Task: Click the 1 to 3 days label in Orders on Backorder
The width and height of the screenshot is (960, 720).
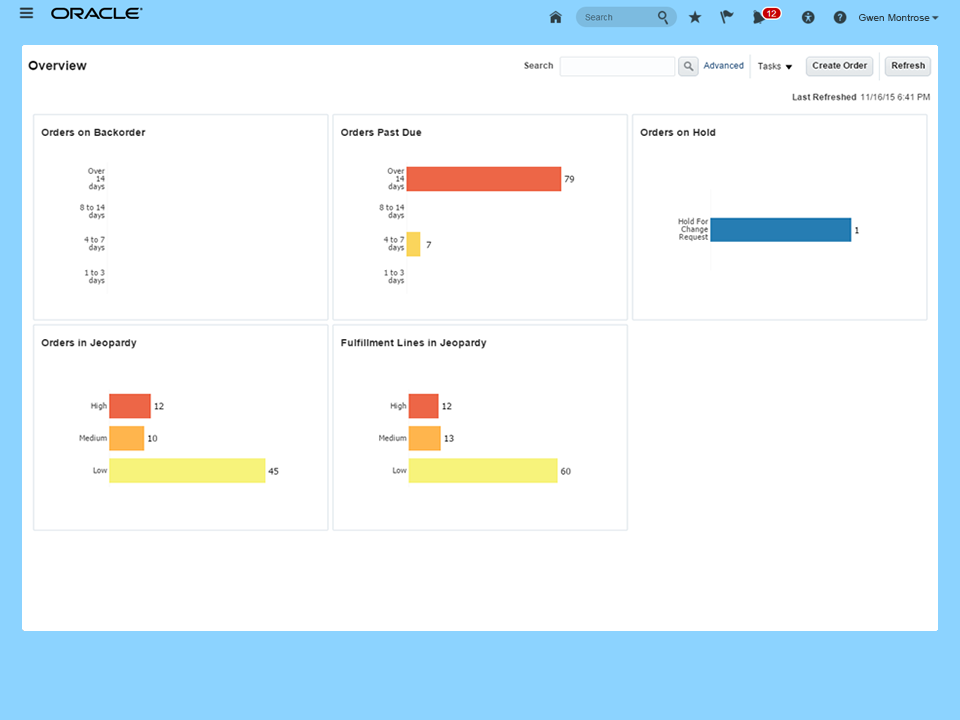Action: pyautogui.click(x=95, y=276)
